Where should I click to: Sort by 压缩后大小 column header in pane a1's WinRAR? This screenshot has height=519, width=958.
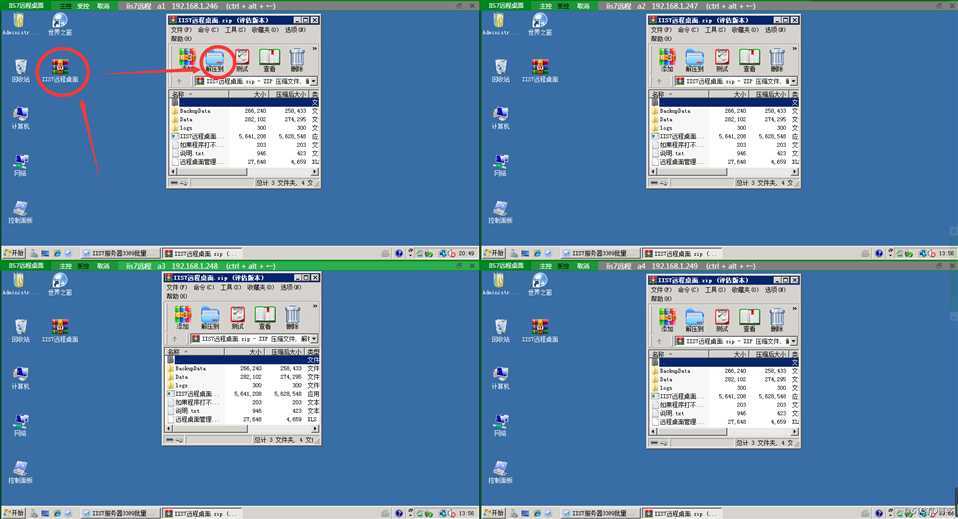coord(290,94)
